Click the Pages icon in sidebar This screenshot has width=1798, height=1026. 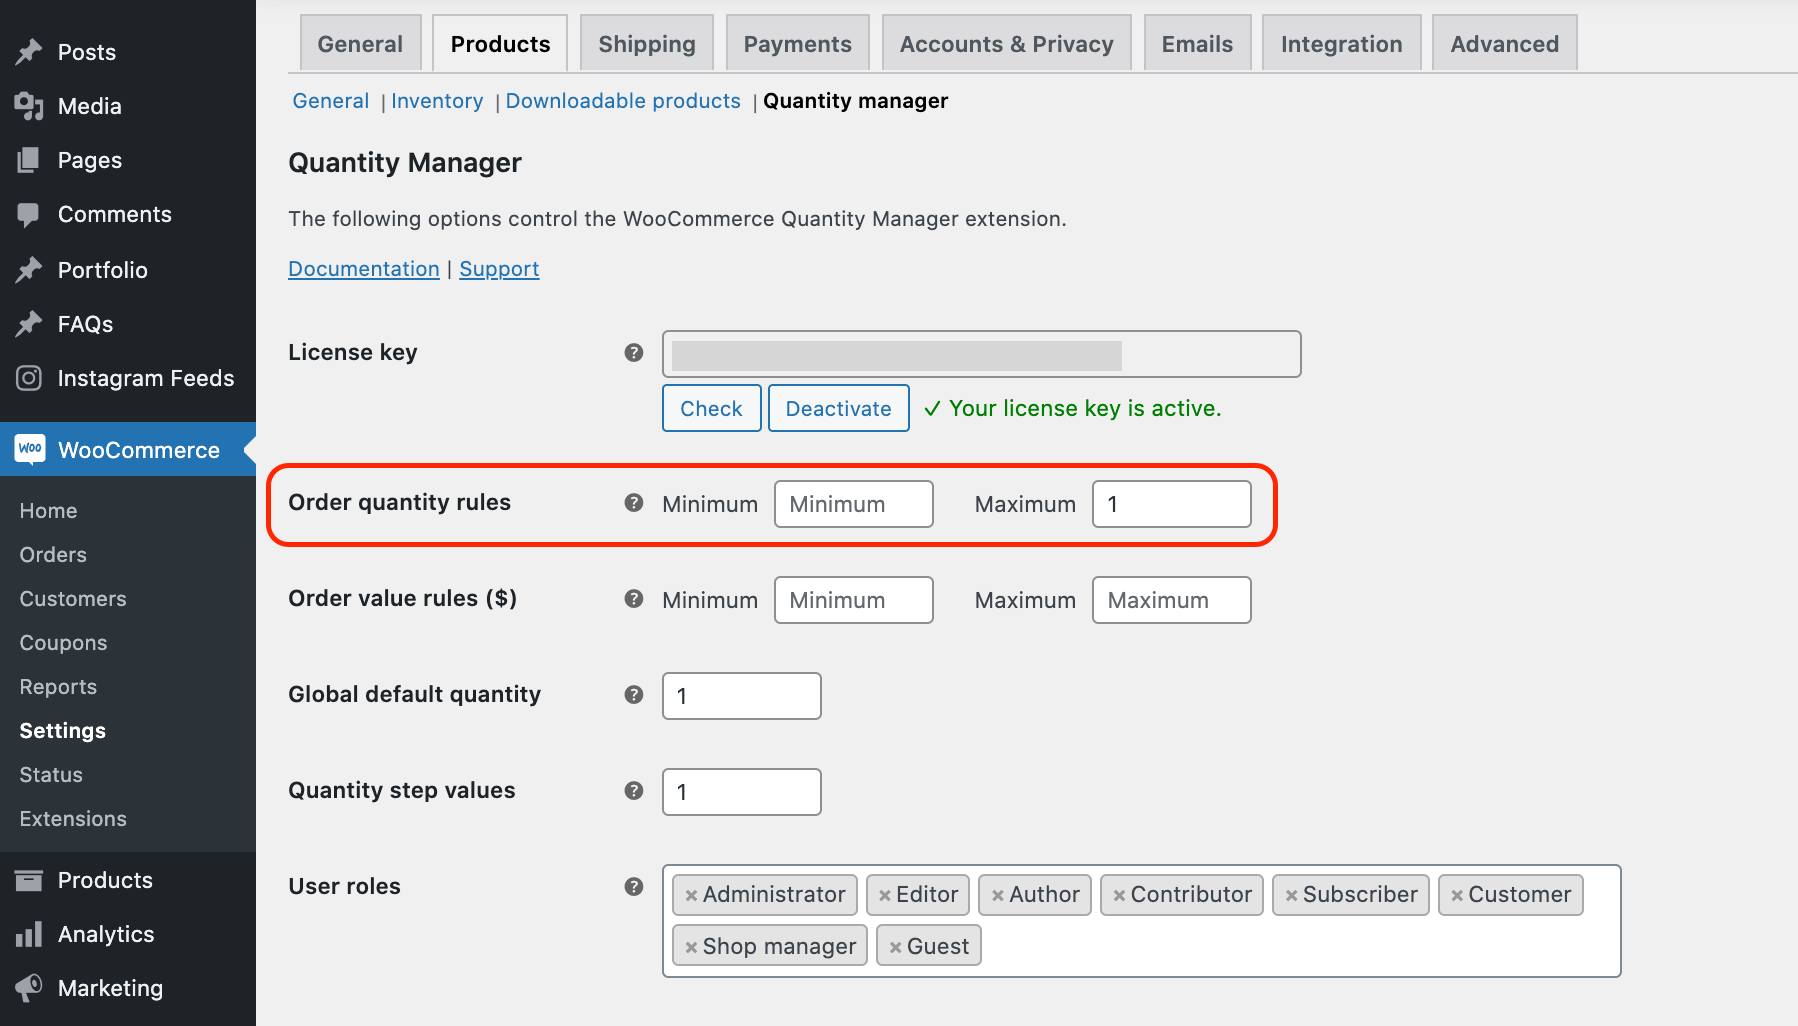pyautogui.click(x=29, y=160)
